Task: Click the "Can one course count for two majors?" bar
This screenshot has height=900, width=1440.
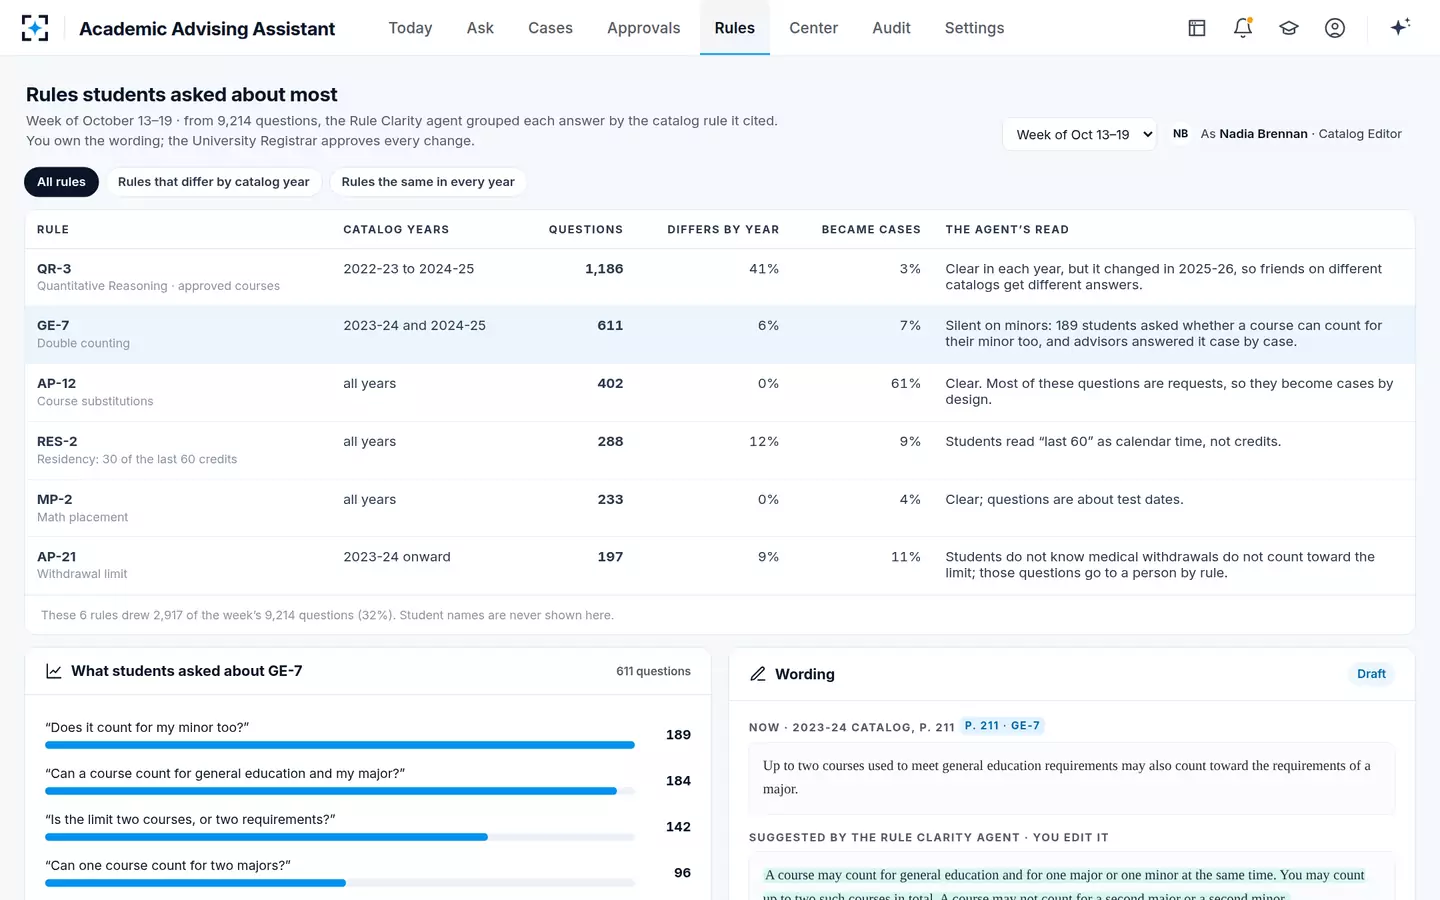Action: click(340, 883)
